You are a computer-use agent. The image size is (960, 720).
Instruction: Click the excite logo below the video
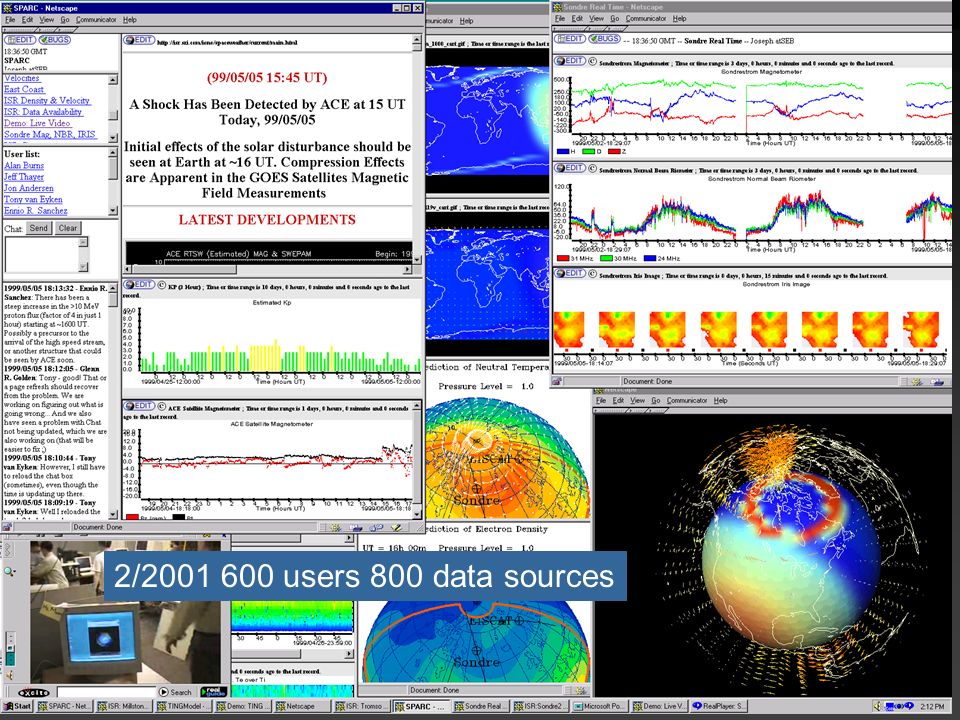[34, 692]
